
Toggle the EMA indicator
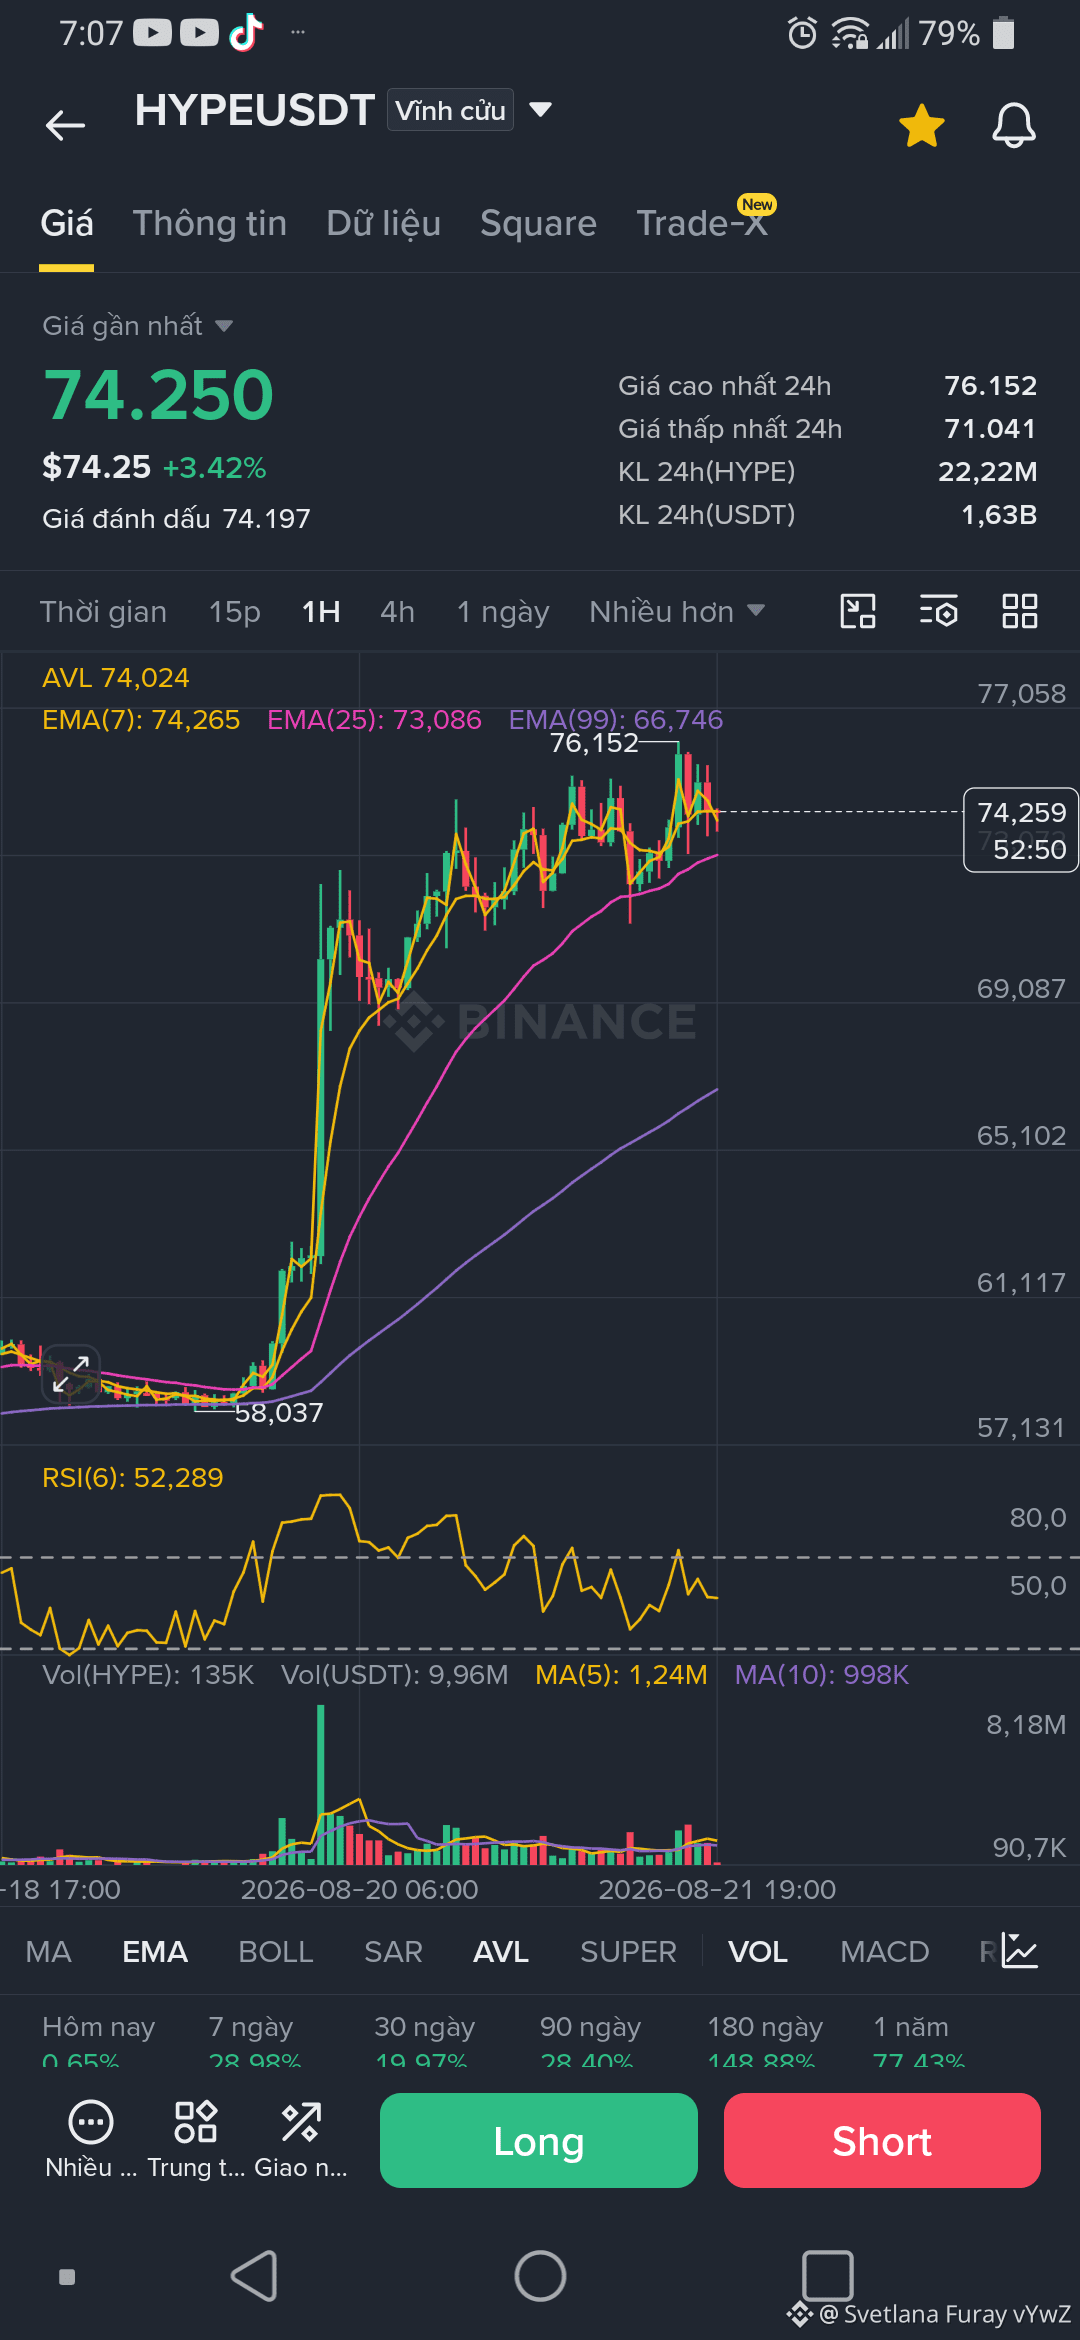[155, 1952]
